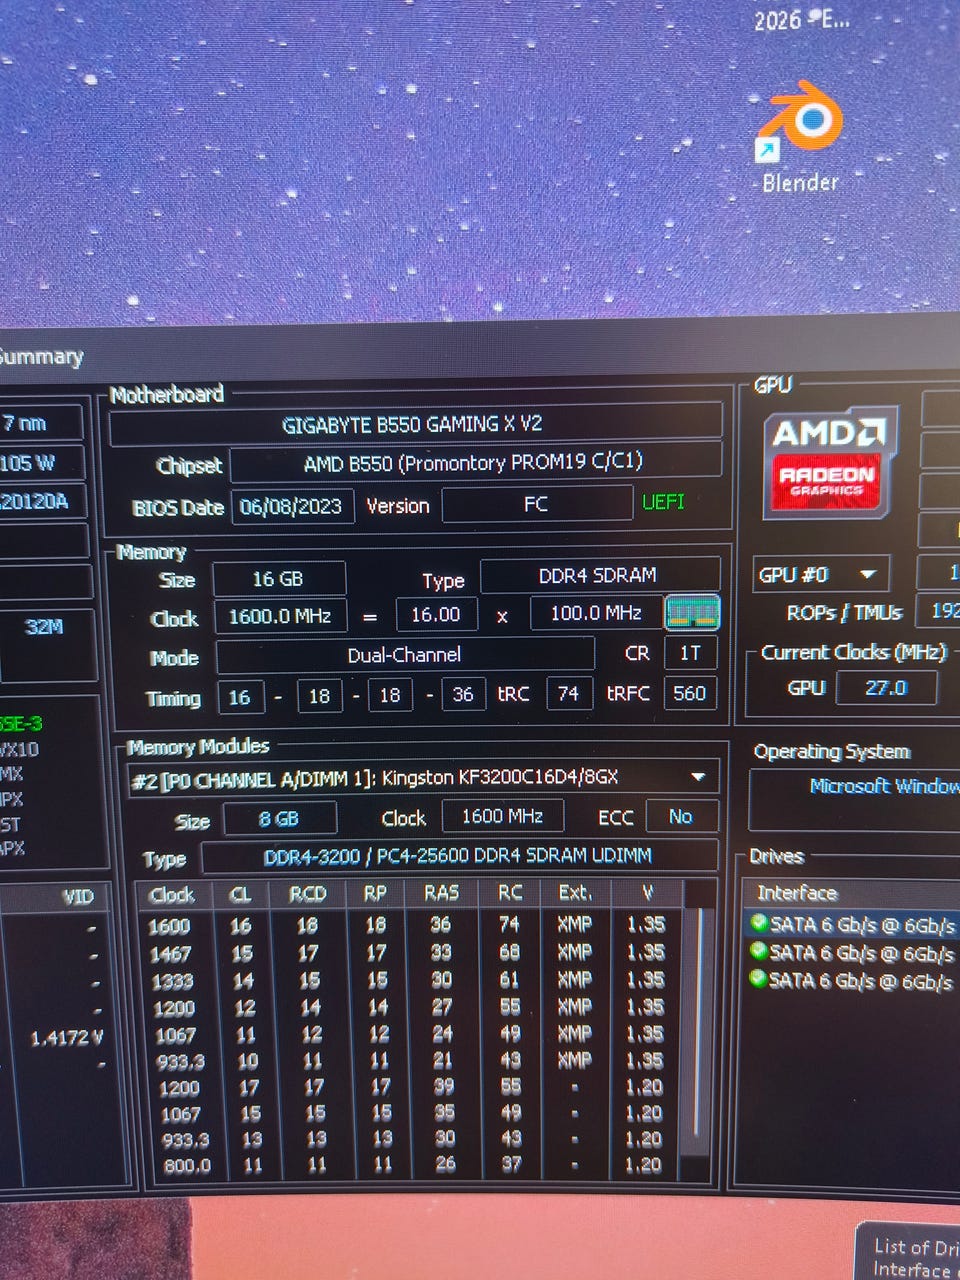
Task: Select the 800.0 clock row in timings table
Action: [412, 1165]
